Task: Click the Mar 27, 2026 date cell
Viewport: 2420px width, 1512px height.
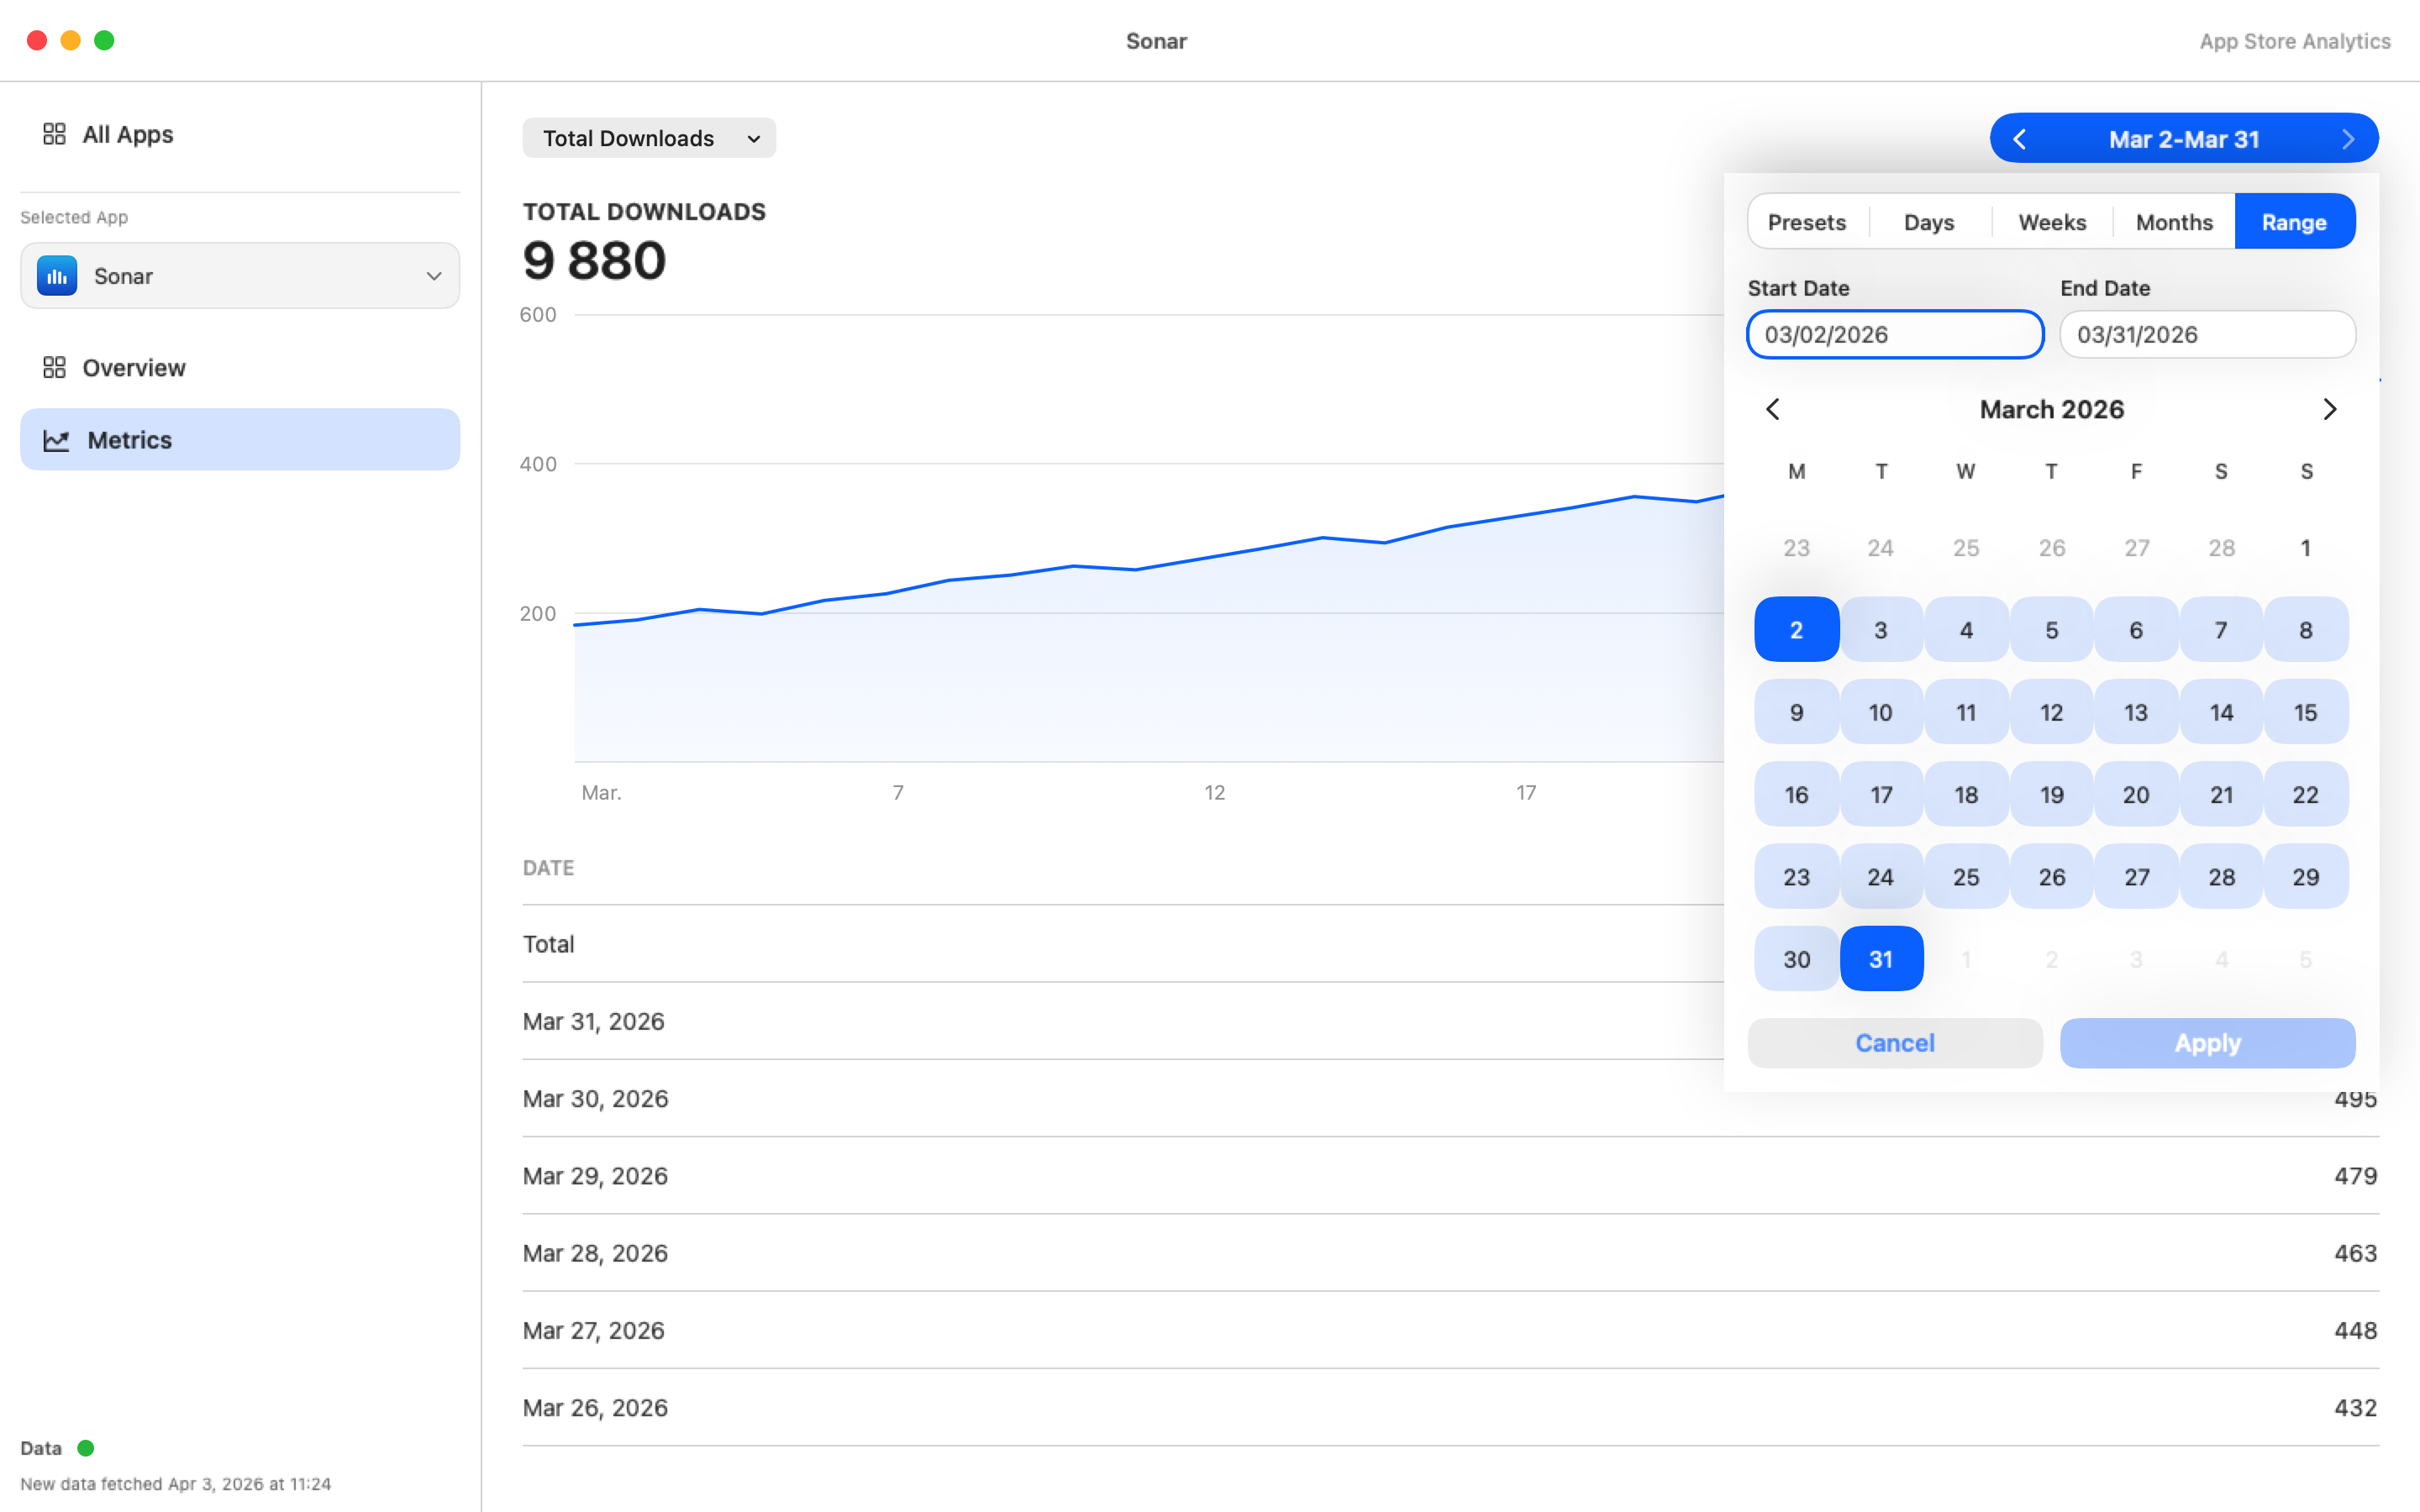Action: (594, 1330)
